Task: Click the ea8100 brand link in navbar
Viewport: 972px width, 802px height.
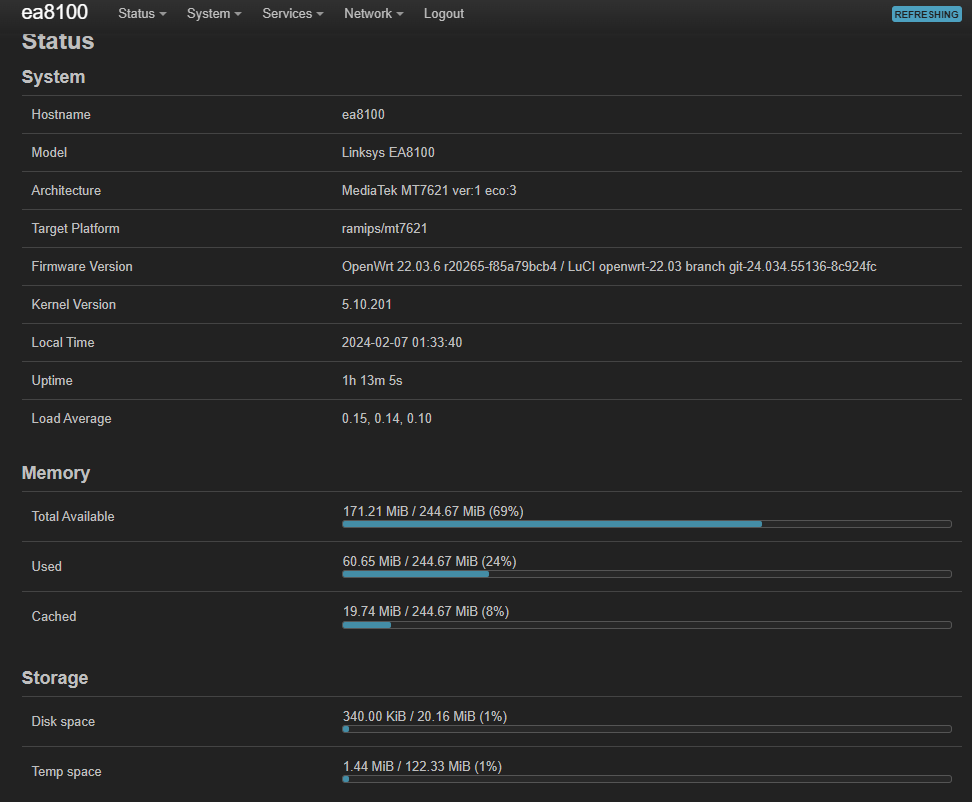Action: click(x=55, y=12)
